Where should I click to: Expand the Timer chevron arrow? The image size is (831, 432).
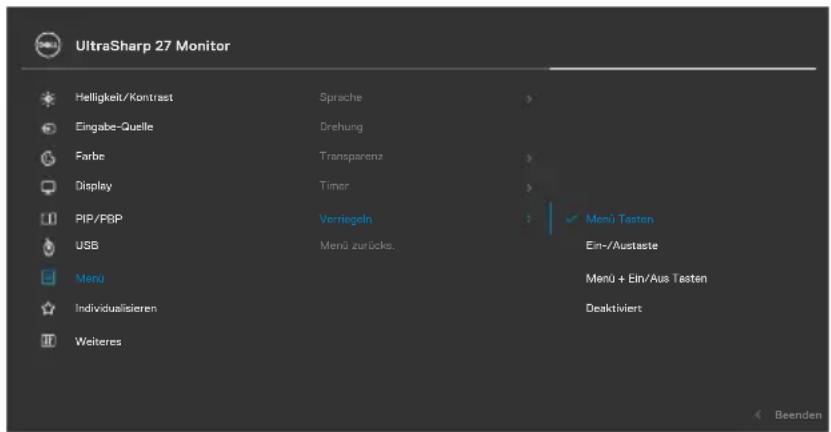528,188
